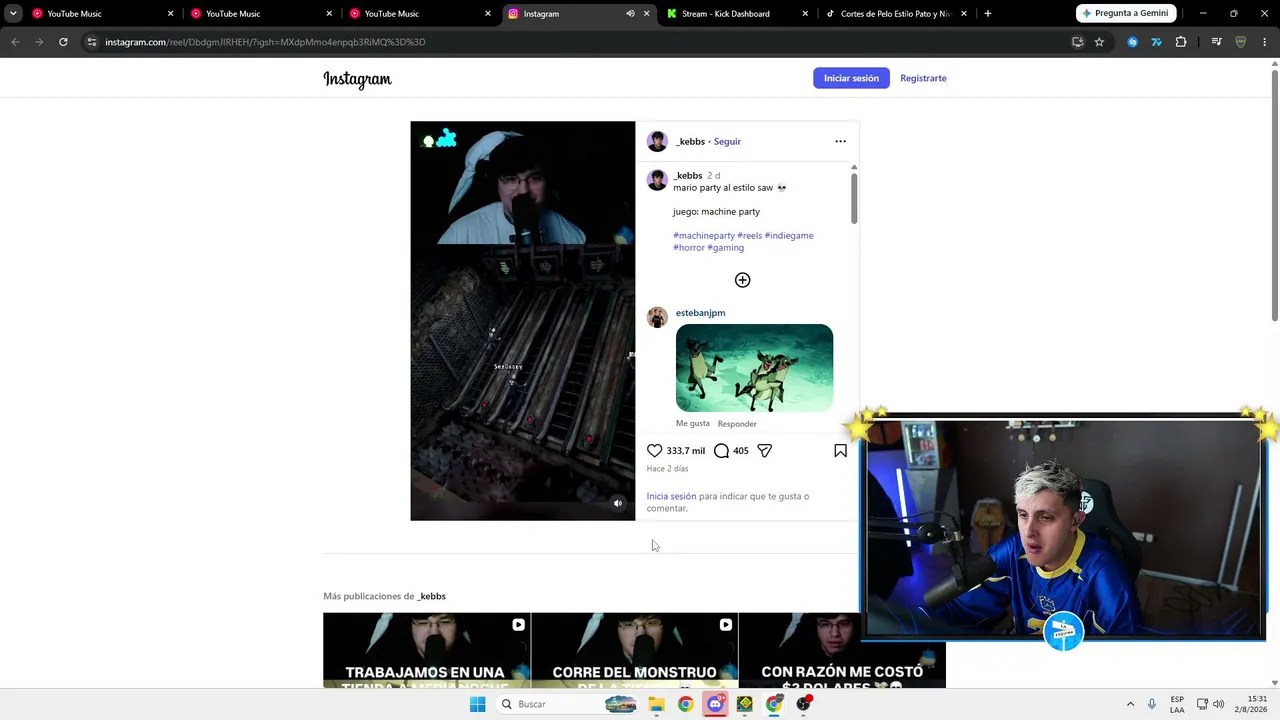Open estebanjpm's hyenas GIF comment
This screenshot has height=720, width=1280.
tap(754, 368)
